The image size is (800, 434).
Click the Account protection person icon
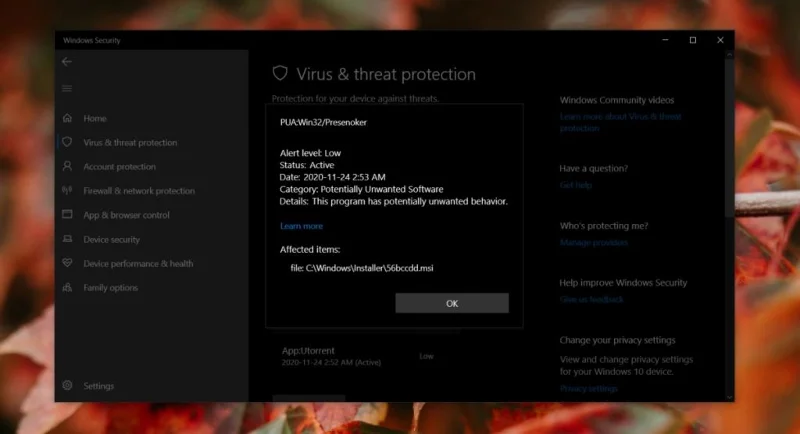67,166
